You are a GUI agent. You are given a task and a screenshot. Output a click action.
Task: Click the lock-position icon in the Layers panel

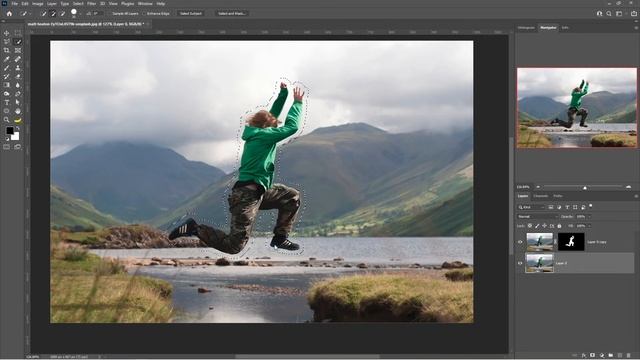point(544,226)
